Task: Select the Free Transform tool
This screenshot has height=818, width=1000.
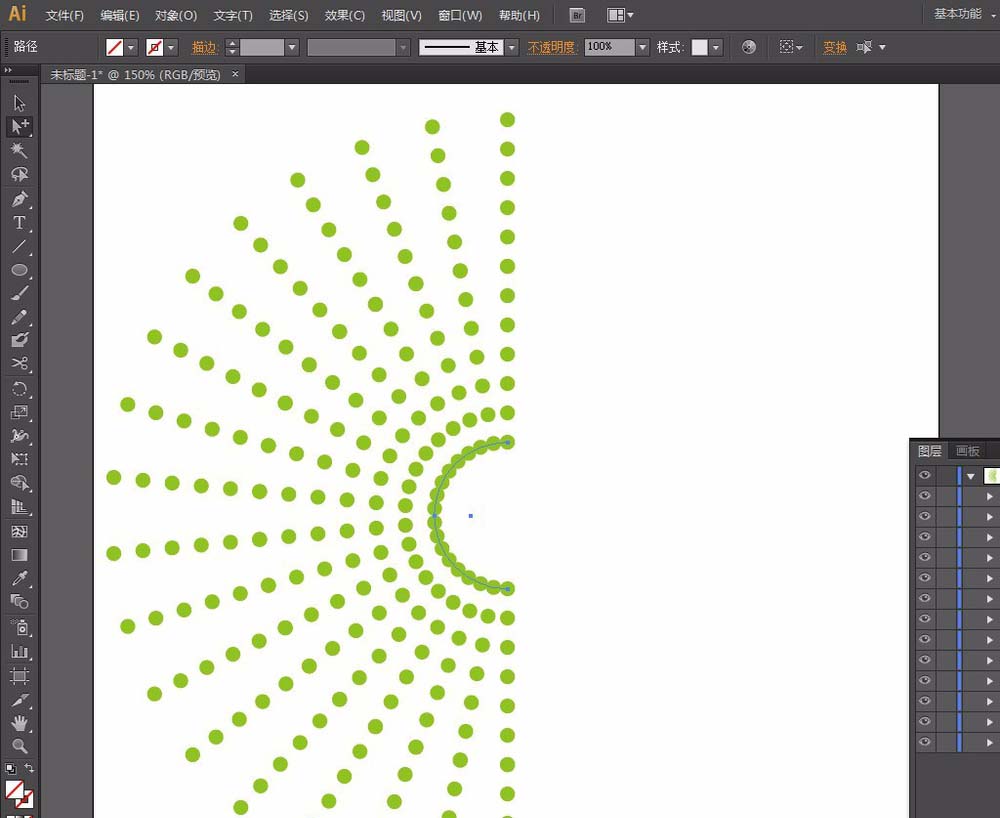Action: coord(19,459)
